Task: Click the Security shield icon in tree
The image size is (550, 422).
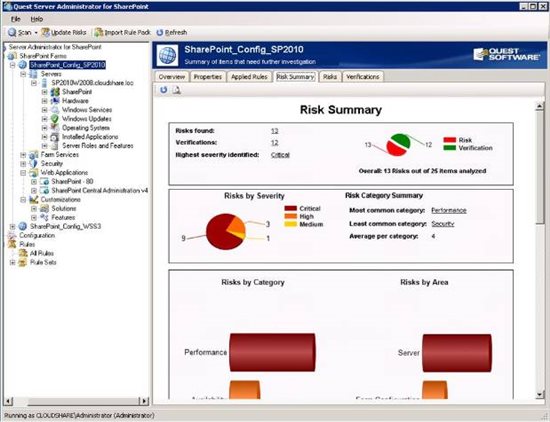Action: (x=33, y=163)
